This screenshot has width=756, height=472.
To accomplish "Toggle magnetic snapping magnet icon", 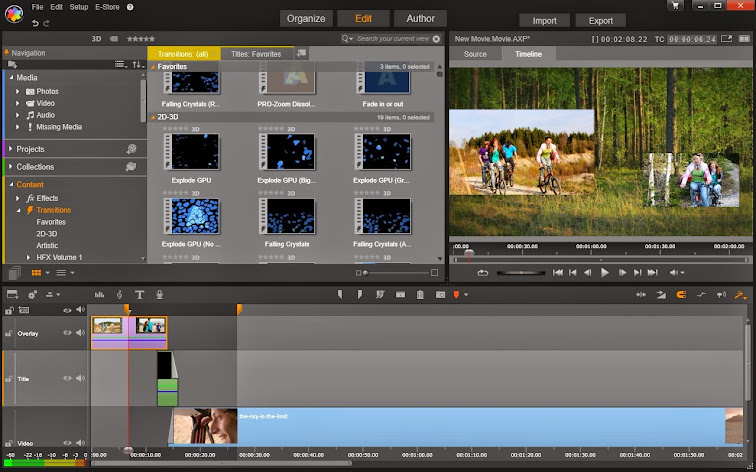I will 682,294.
